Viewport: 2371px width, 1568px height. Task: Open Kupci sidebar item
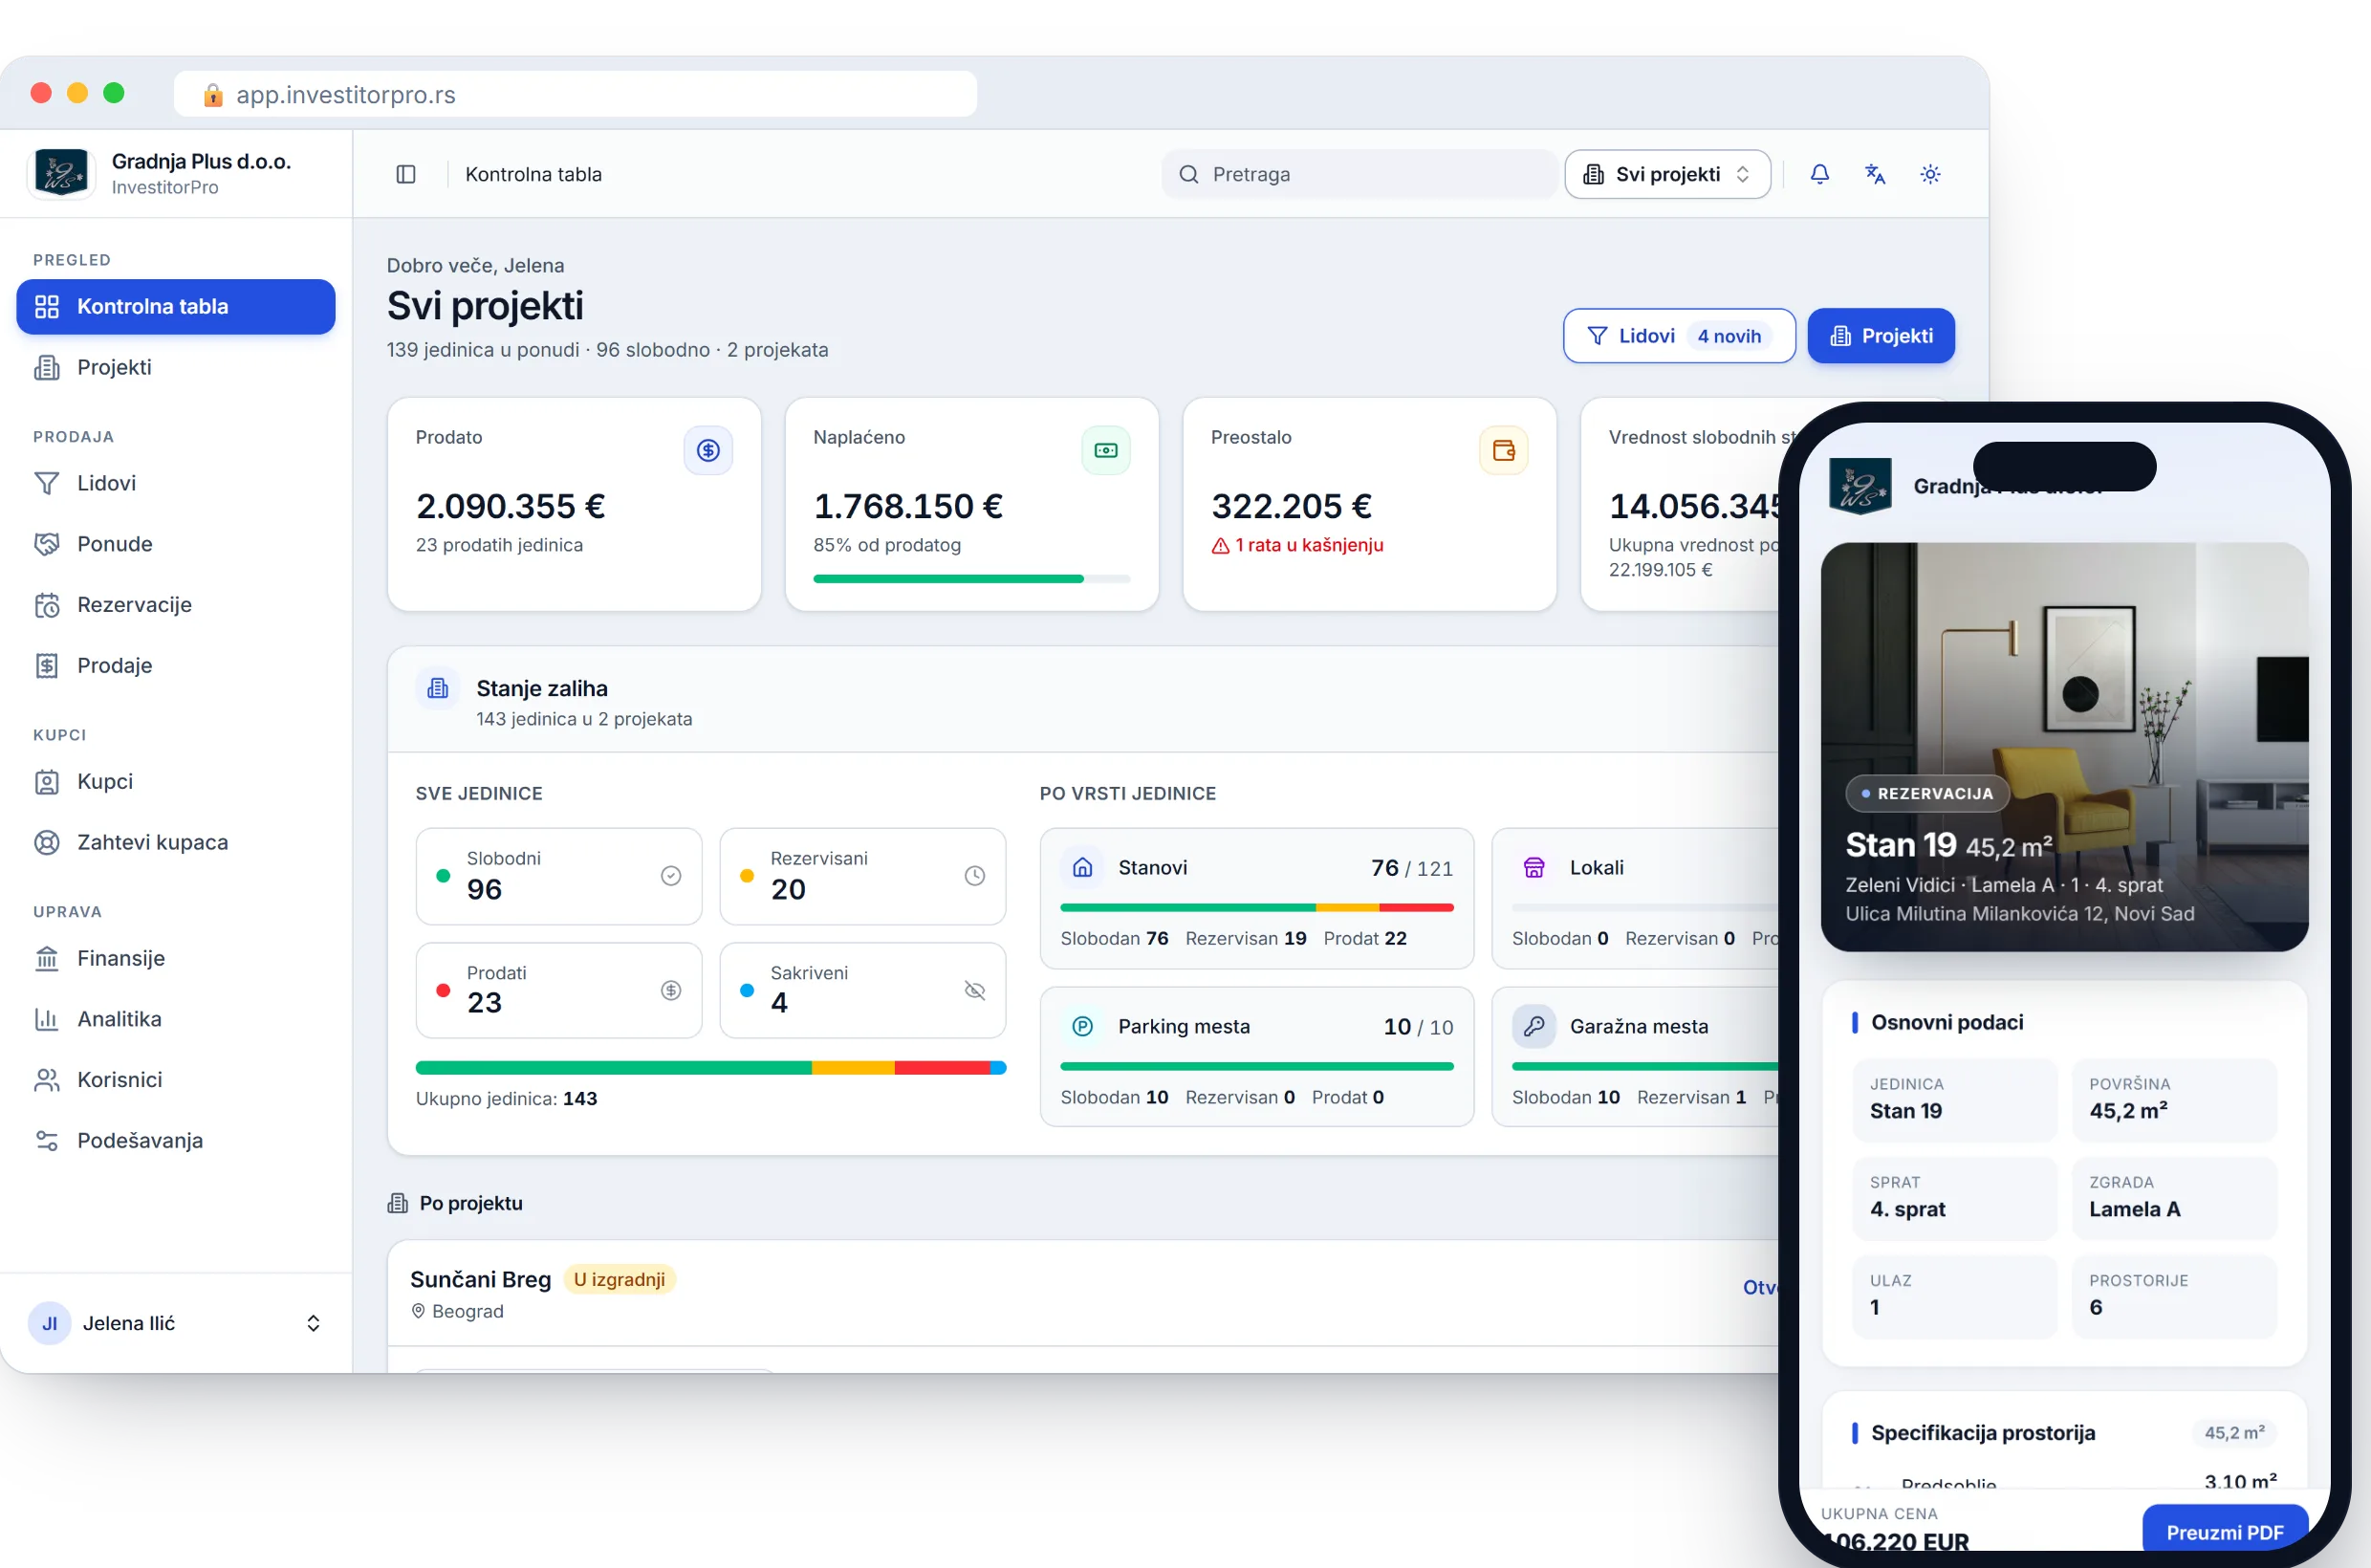click(x=176, y=781)
